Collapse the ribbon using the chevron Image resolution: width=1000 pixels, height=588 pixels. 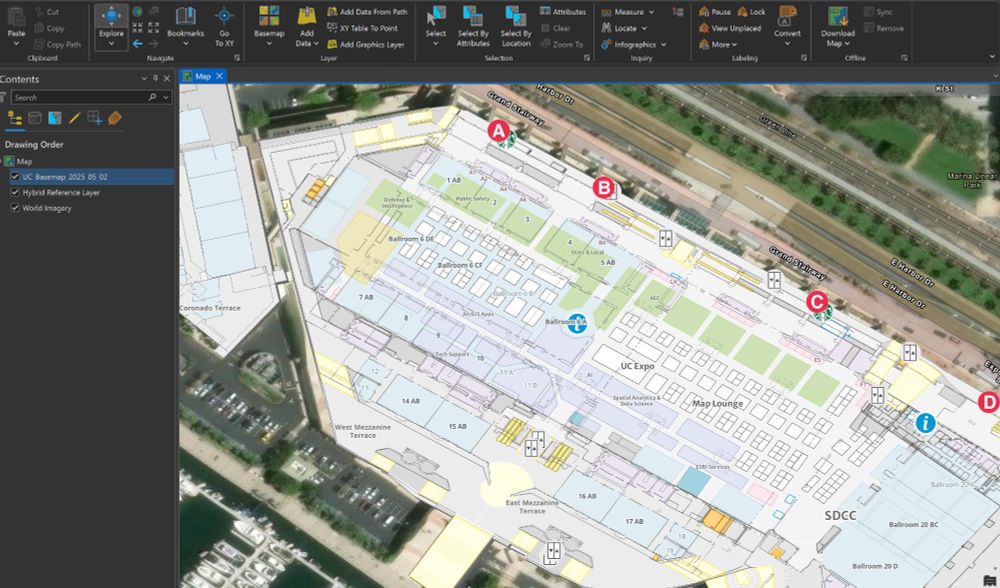click(992, 57)
